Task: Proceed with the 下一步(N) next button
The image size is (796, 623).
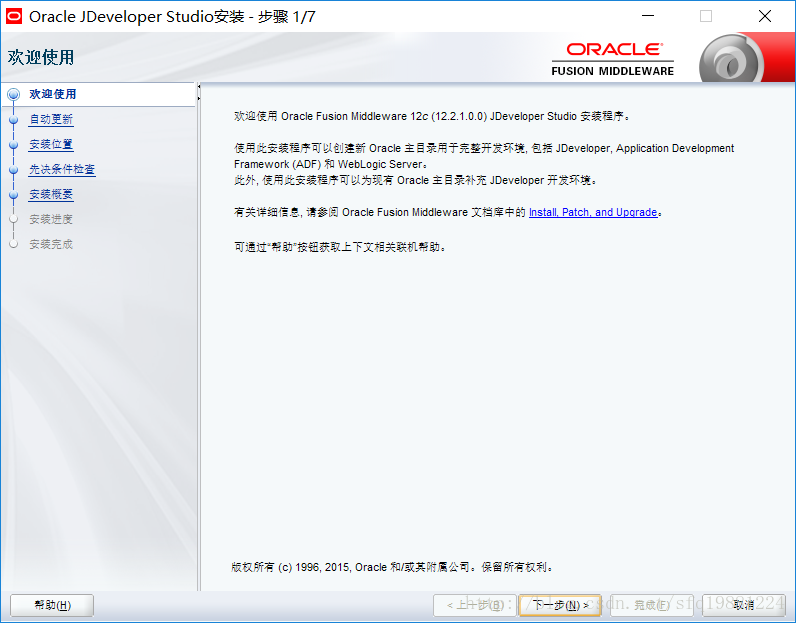Action: [560, 605]
